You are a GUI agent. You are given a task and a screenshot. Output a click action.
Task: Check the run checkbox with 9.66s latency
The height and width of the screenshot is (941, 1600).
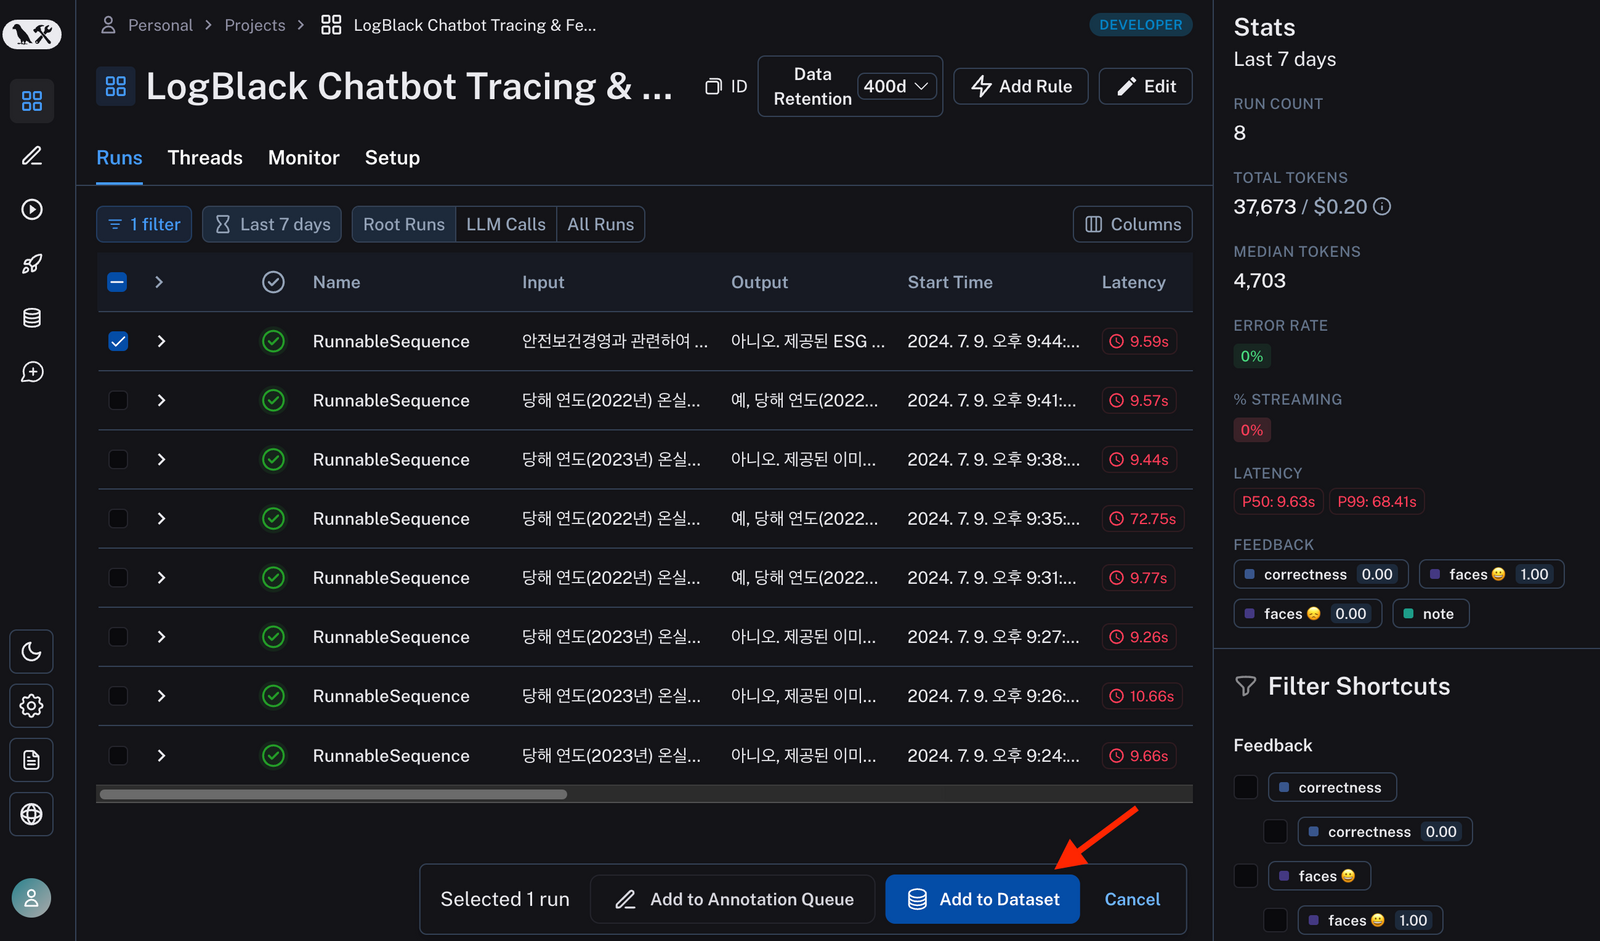coord(117,755)
